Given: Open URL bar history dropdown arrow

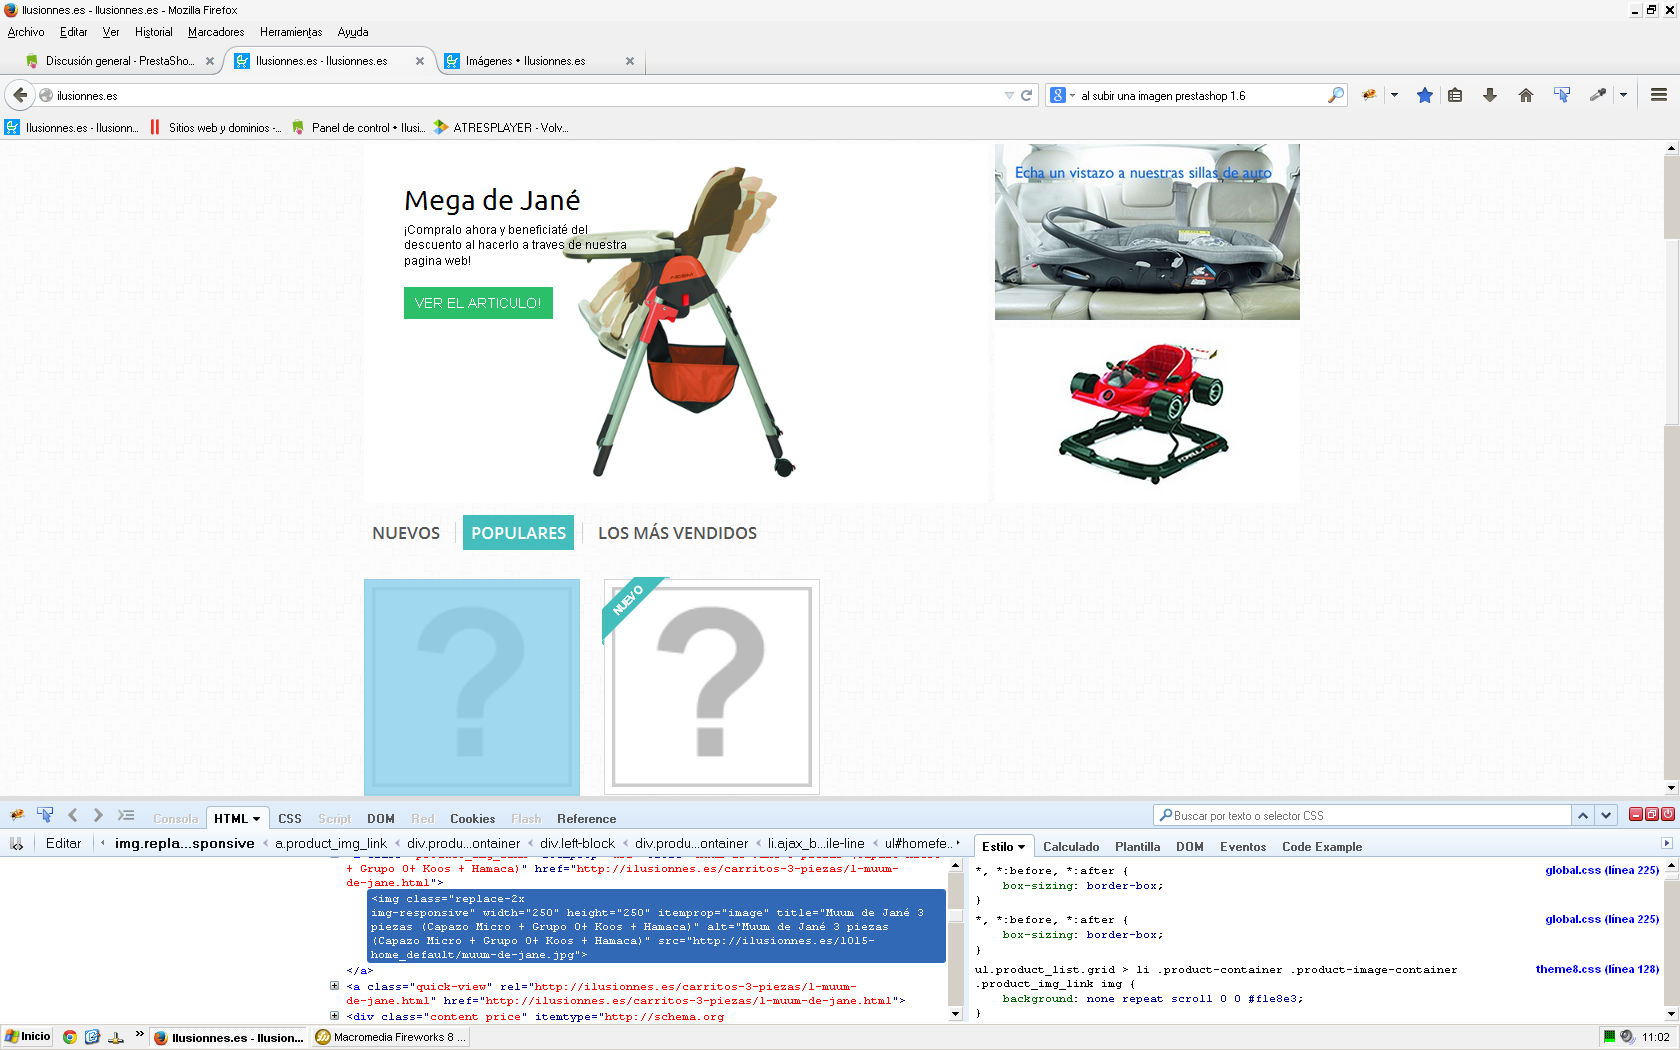Looking at the screenshot, I should tap(1009, 95).
